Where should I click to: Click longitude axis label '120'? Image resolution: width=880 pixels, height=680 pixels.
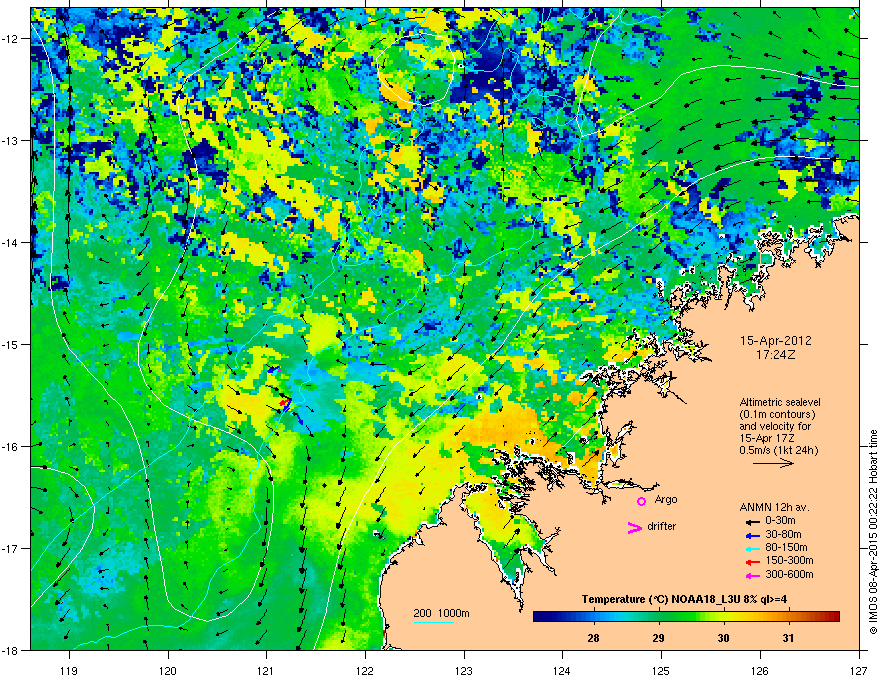point(168,670)
